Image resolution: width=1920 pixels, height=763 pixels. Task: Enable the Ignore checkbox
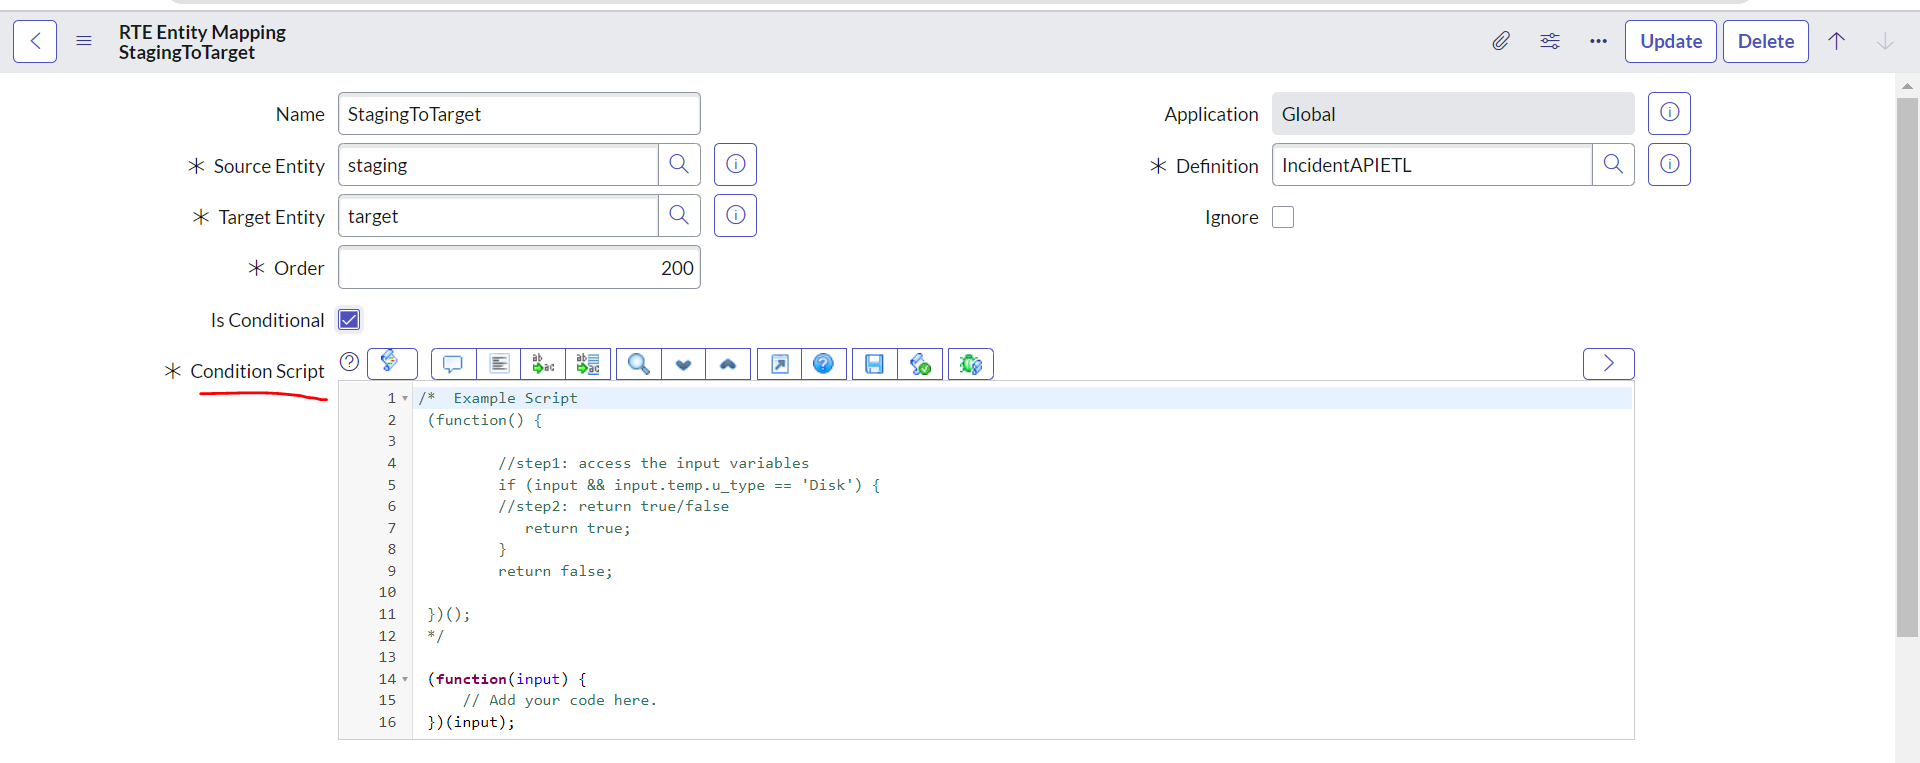coord(1283,217)
